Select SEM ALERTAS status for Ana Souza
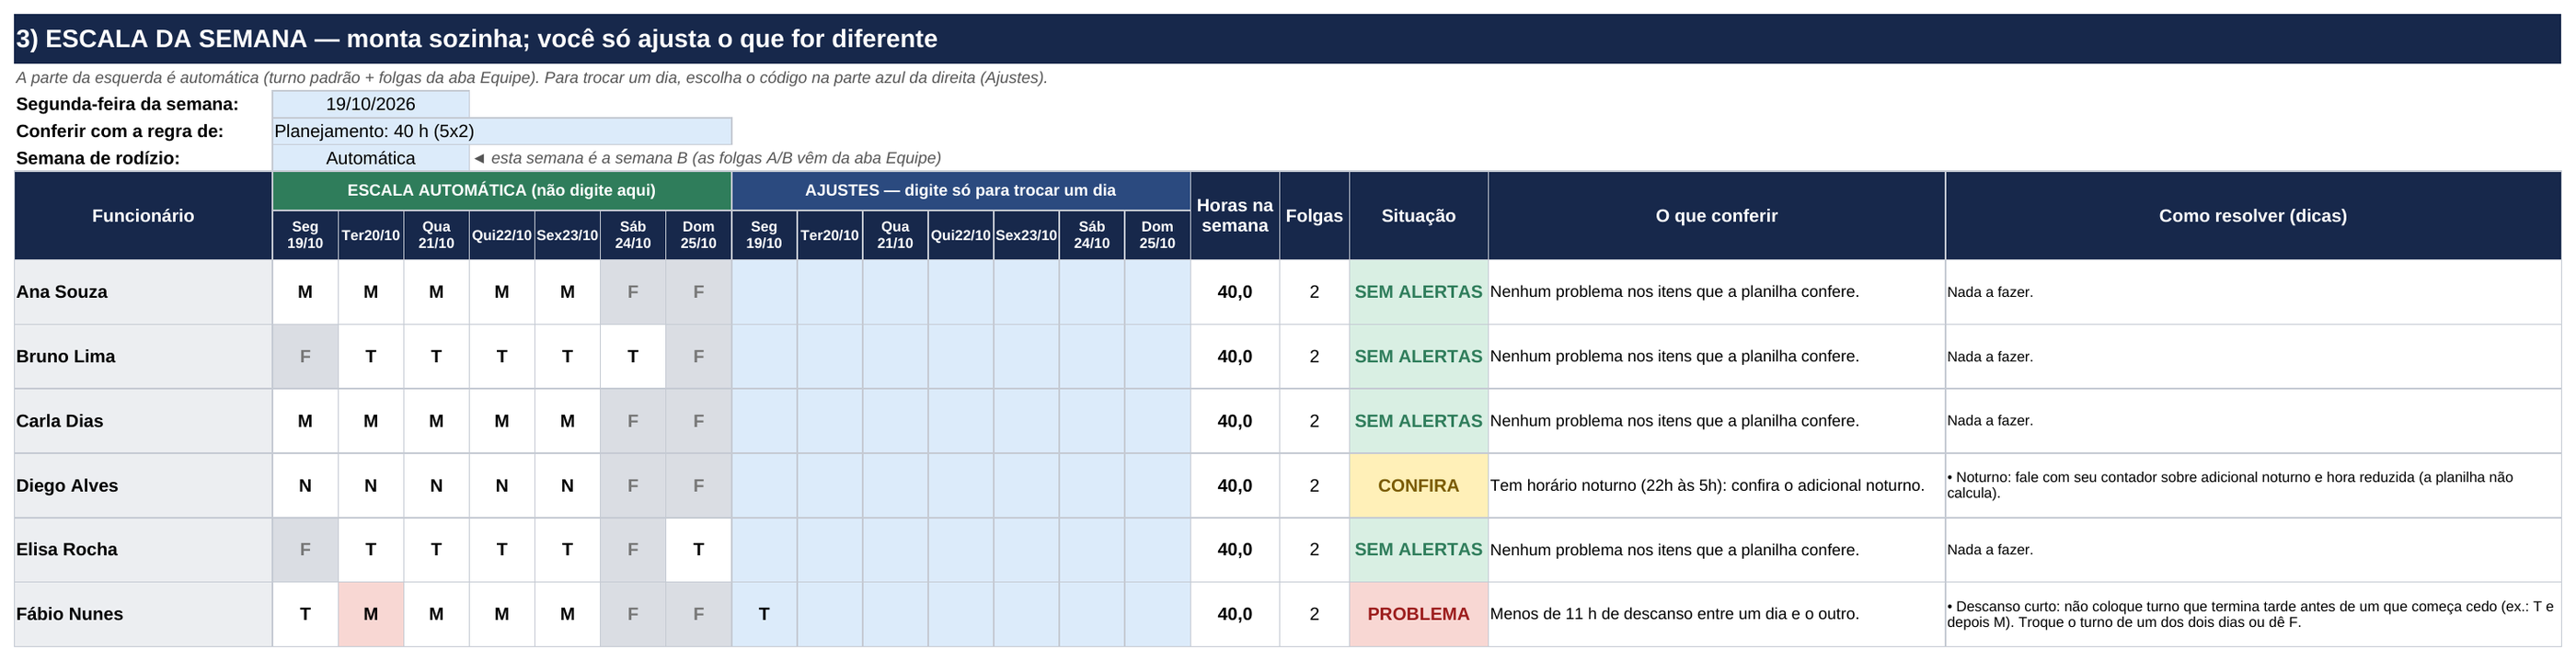The height and width of the screenshot is (661, 2576). [1418, 292]
